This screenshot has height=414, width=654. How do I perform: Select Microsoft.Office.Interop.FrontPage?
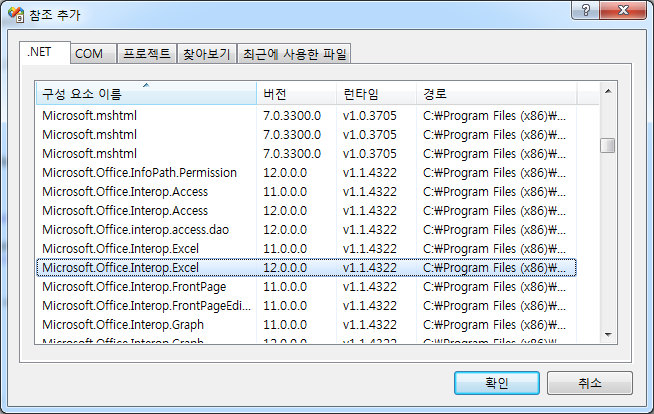307,287
